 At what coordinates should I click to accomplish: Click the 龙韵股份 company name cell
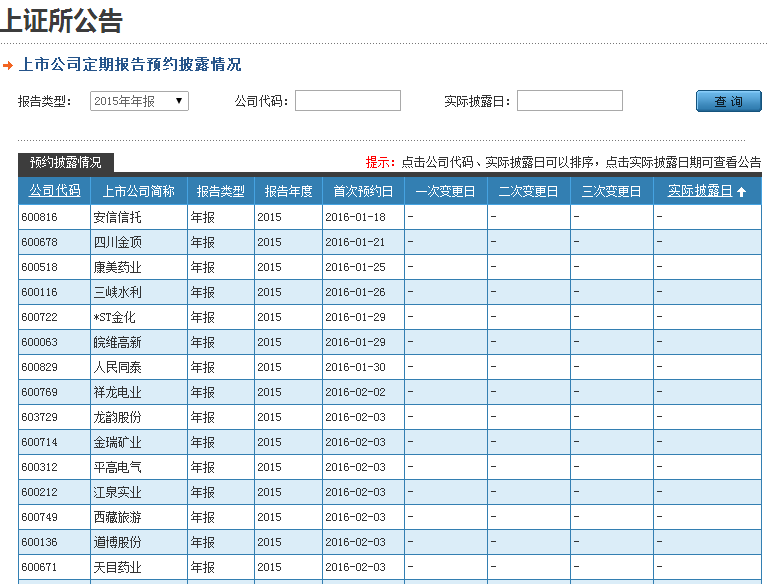[x=117, y=417]
